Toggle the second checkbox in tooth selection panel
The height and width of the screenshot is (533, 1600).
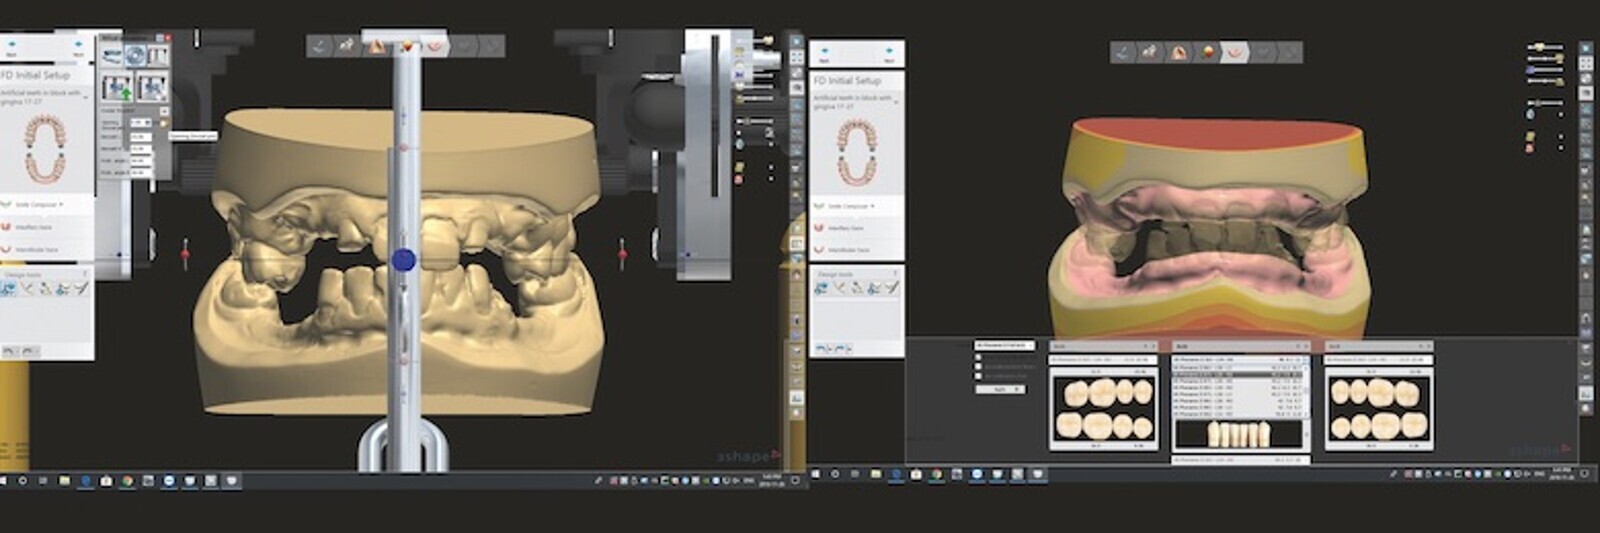point(979,367)
